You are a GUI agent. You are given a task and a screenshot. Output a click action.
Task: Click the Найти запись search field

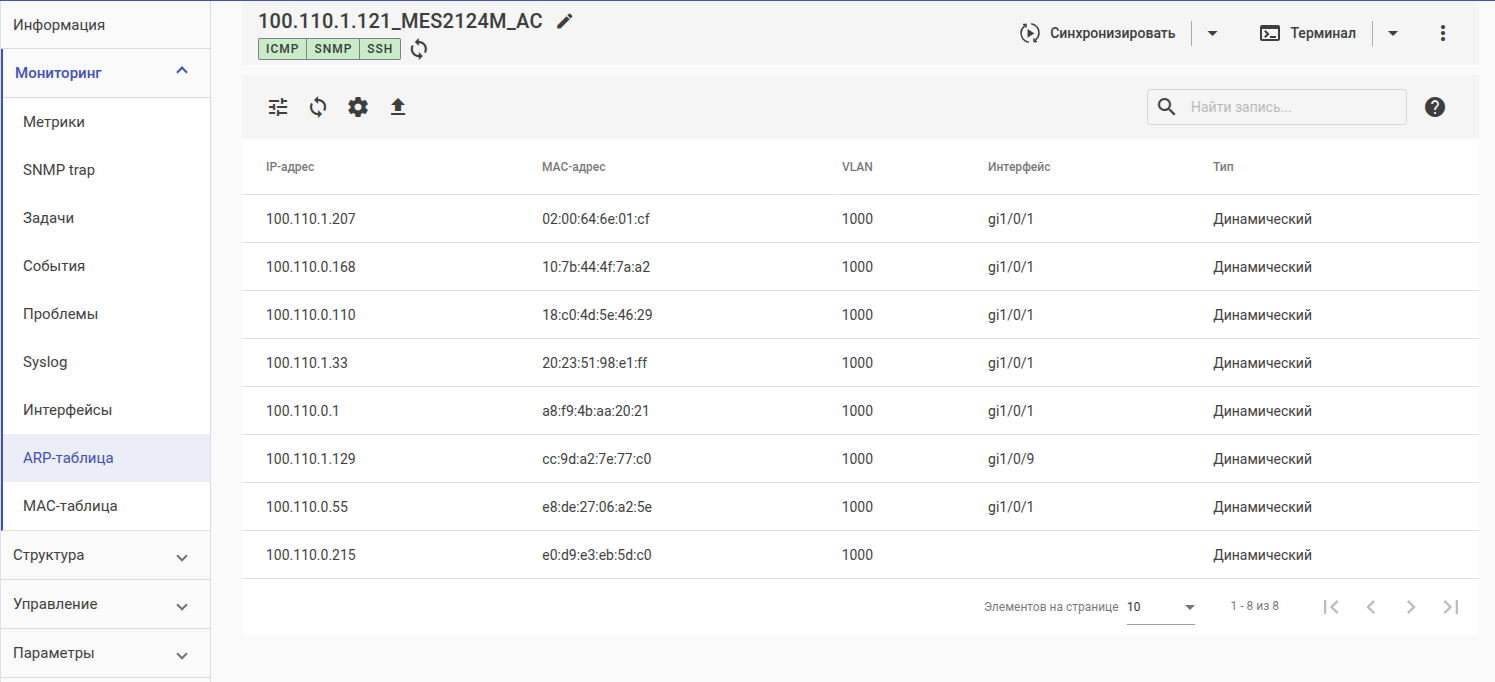click(1290, 107)
